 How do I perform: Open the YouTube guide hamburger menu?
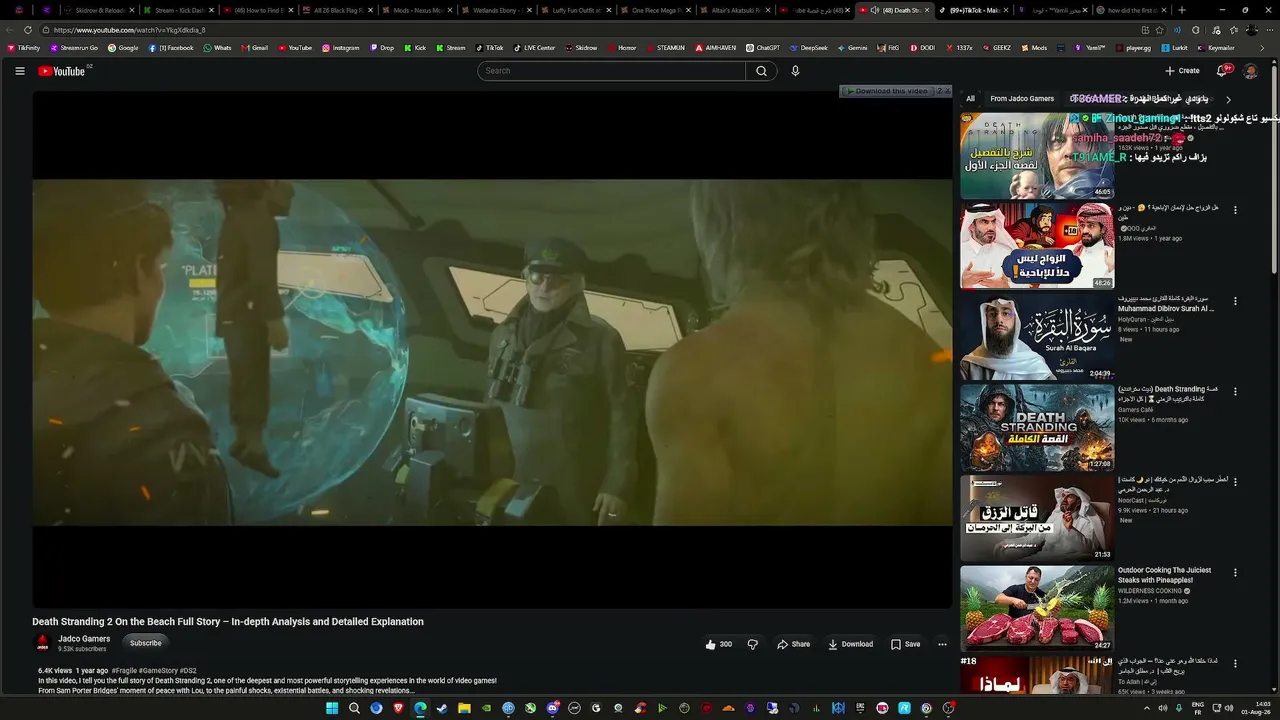[19, 71]
